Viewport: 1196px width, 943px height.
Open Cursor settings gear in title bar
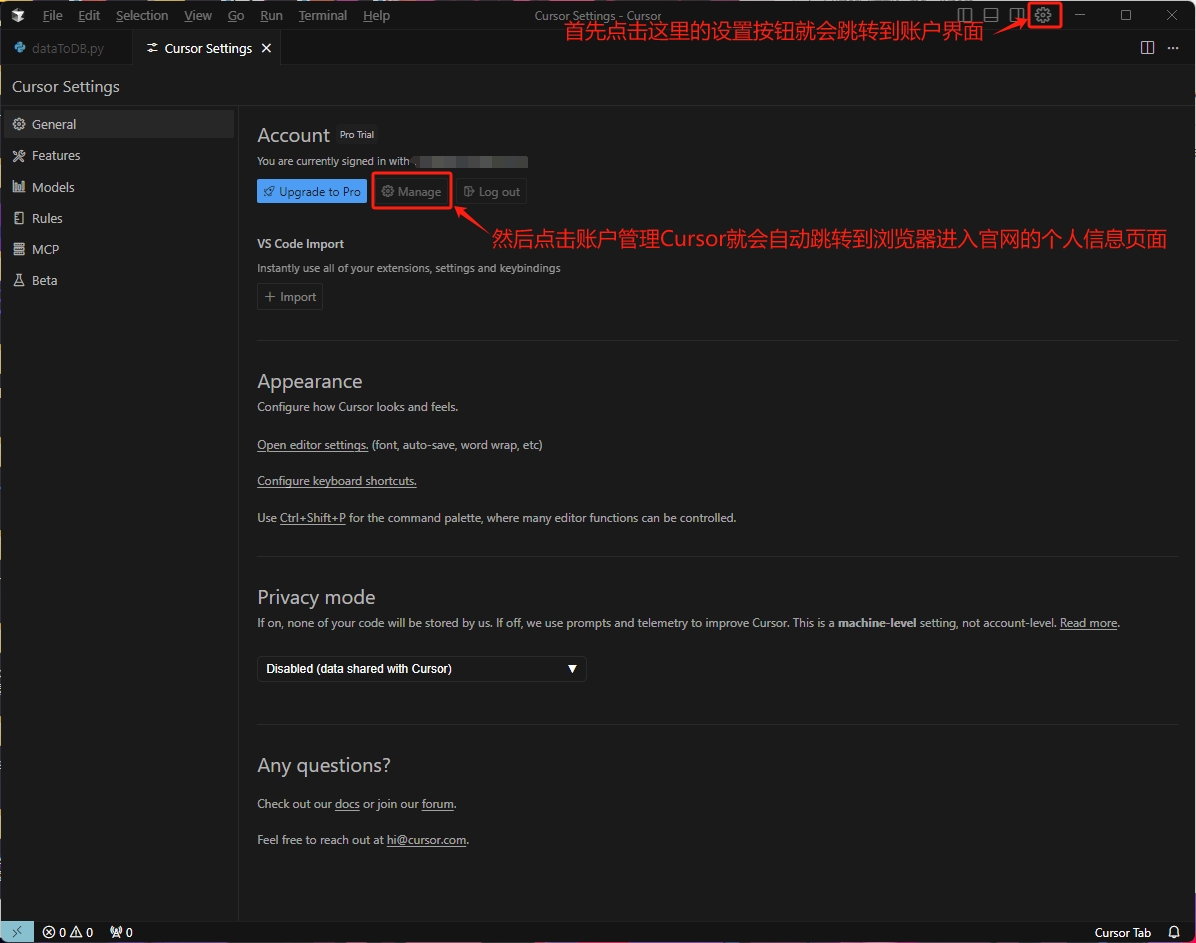click(1043, 15)
